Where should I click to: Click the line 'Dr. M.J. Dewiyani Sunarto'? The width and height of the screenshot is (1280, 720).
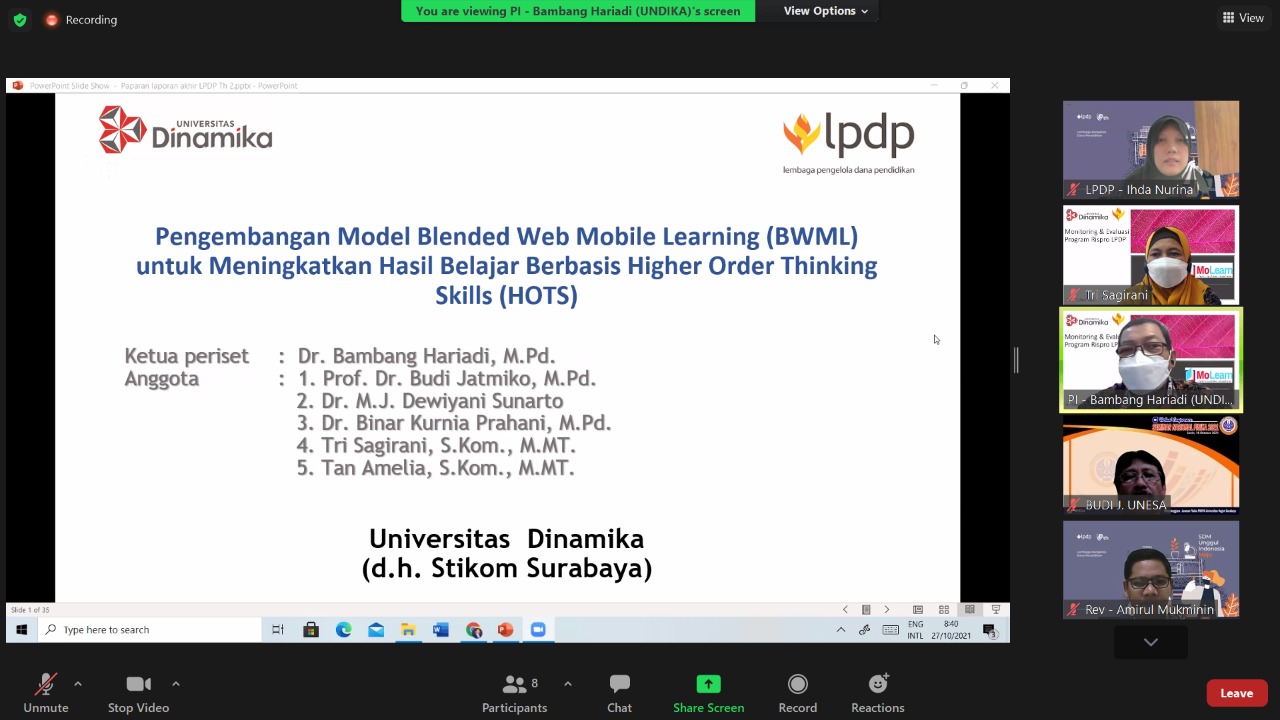pos(442,401)
